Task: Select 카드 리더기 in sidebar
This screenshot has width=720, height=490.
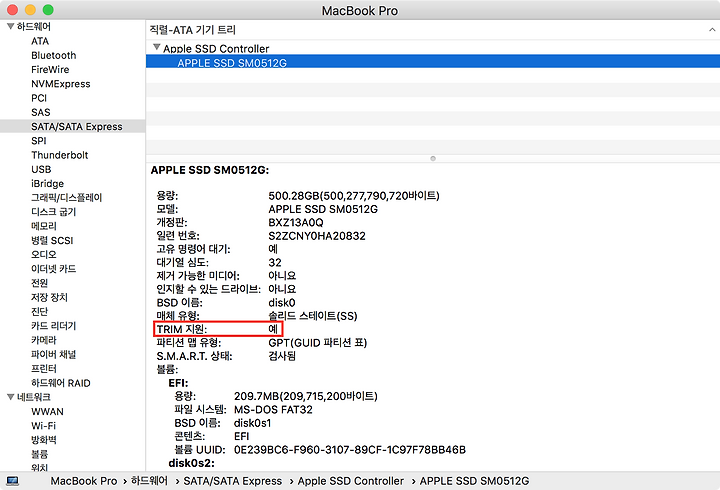Action: pyautogui.click(x=53, y=326)
